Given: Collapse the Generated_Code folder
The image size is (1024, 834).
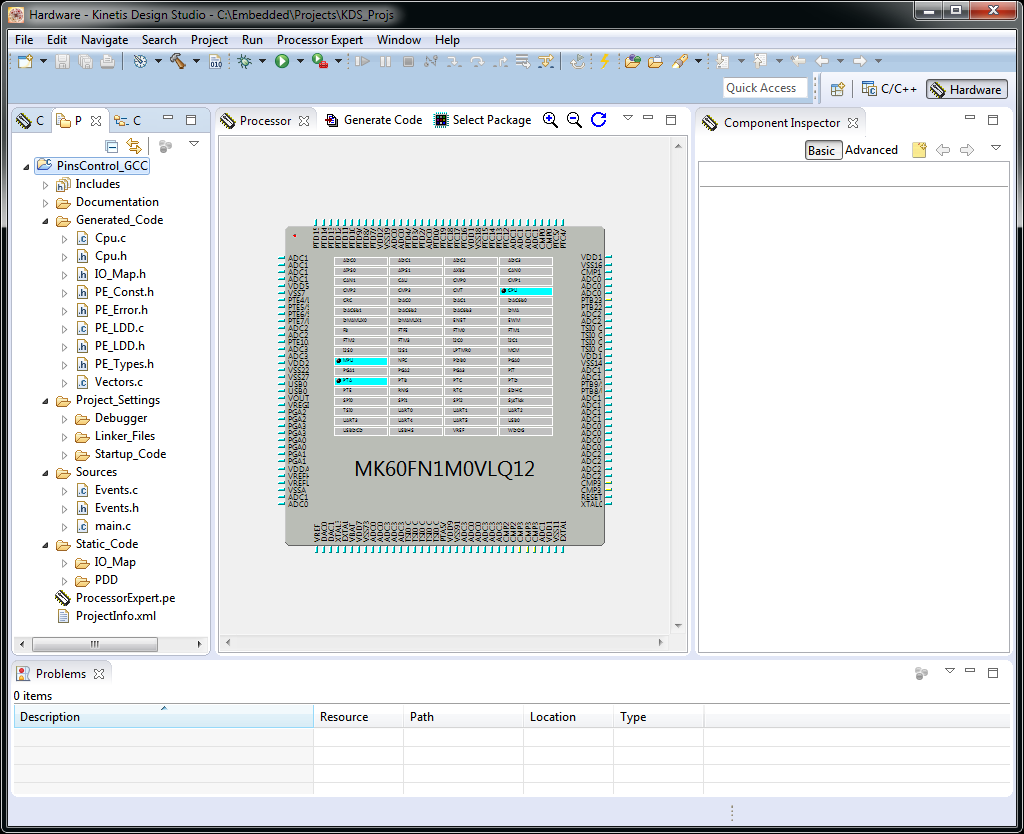Looking at the screenshot, I should [x=46, y=221].
